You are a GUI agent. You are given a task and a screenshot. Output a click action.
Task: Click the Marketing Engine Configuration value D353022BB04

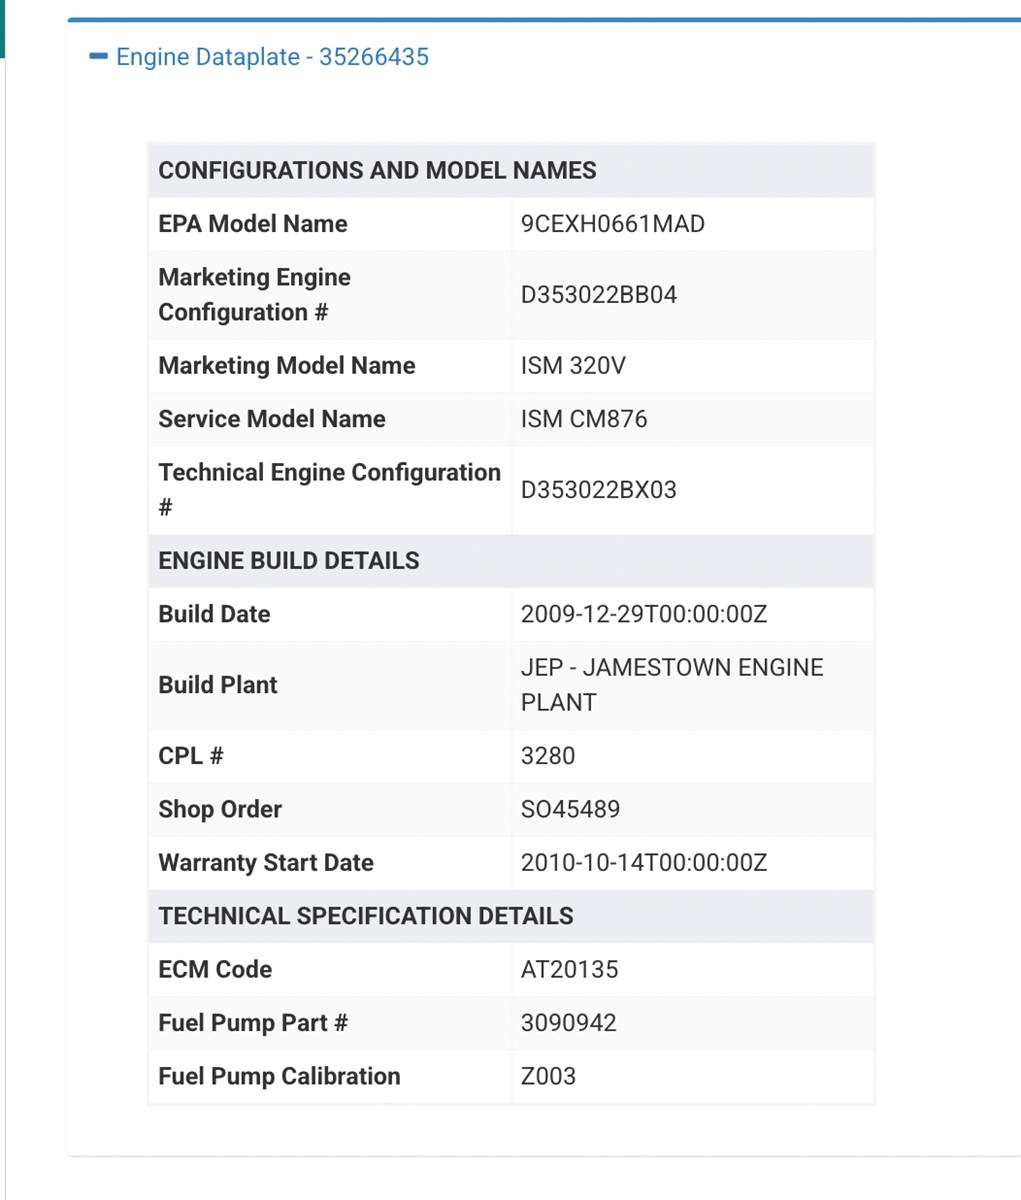(x=598, y=295)
